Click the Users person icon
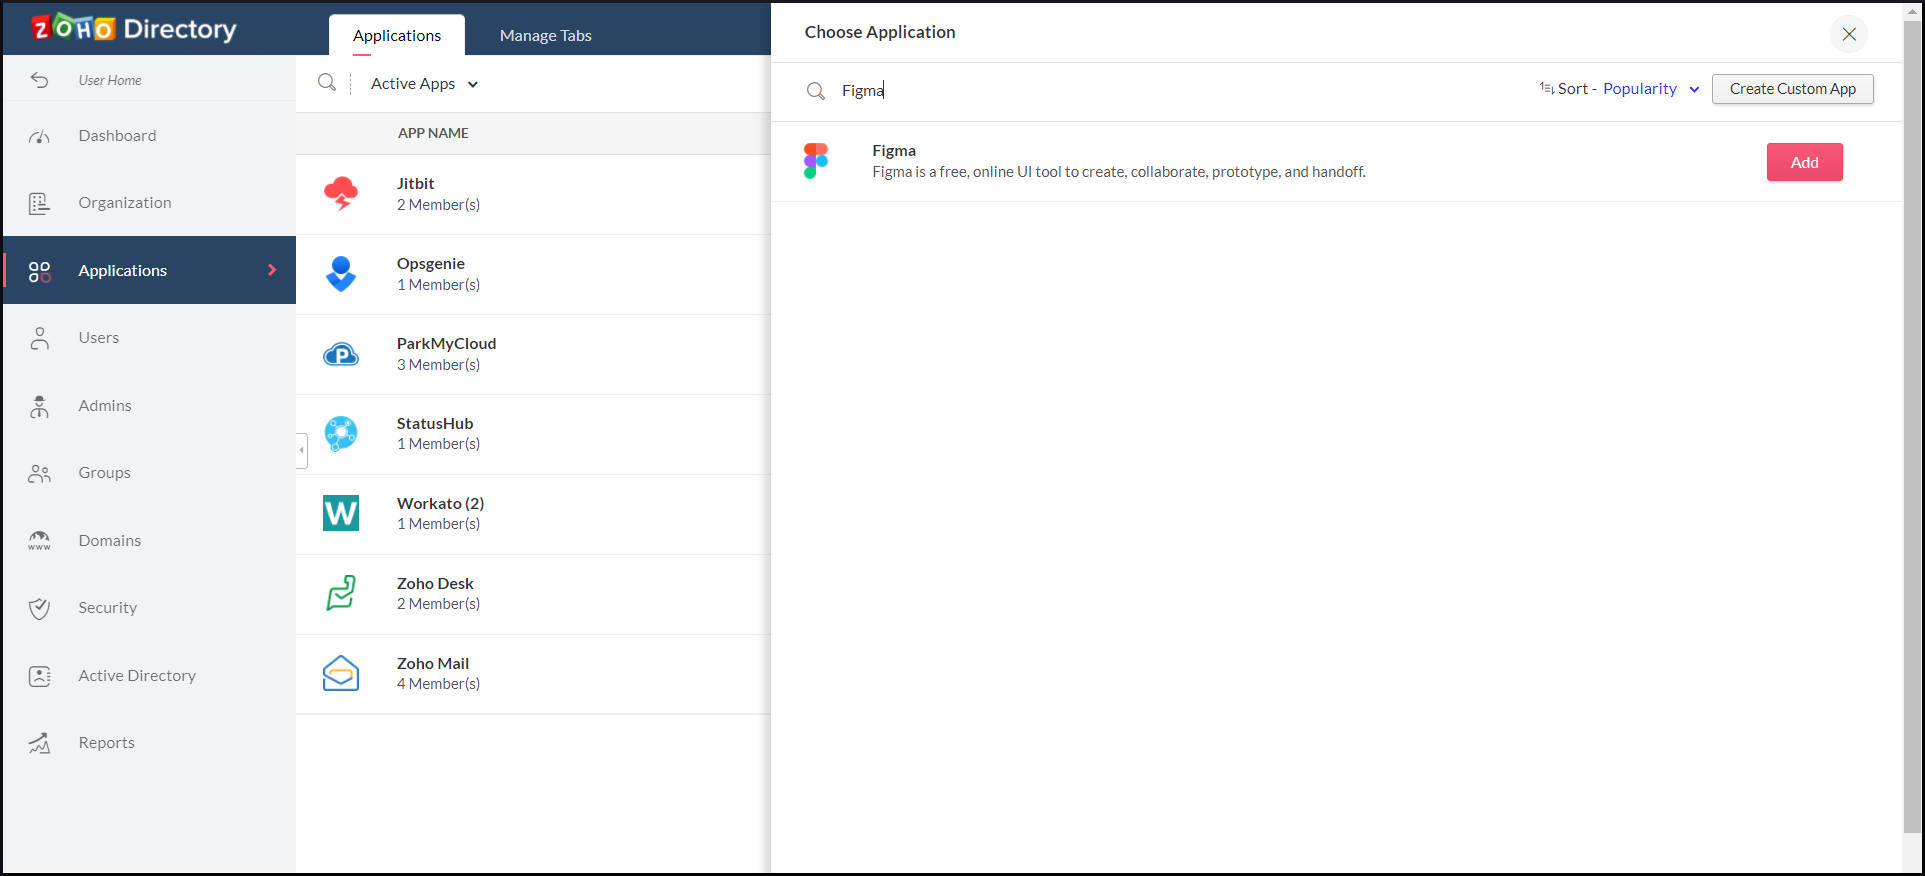The image size is (1925, 876). 39,338
